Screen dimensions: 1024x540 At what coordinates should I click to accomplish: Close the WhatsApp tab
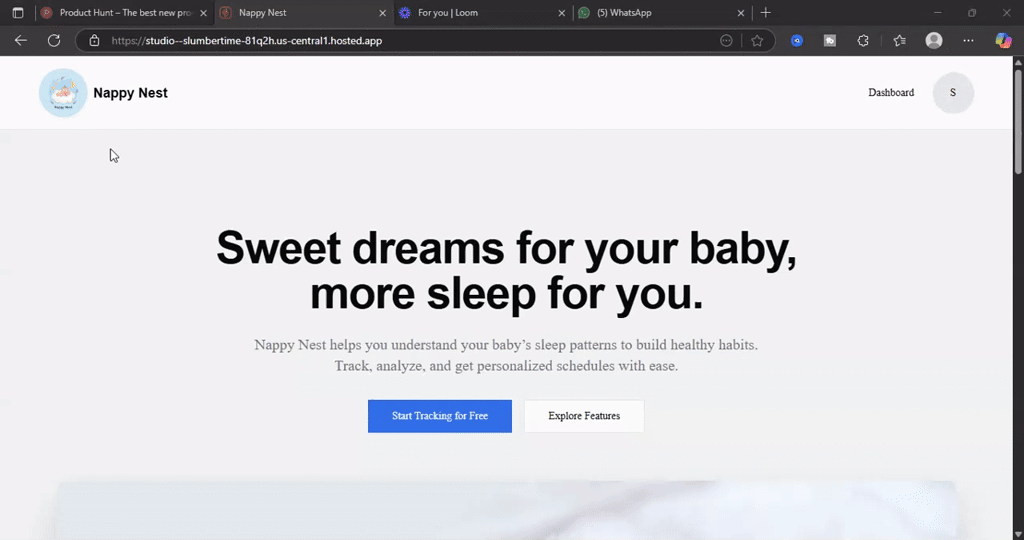(x=741, y=13)
